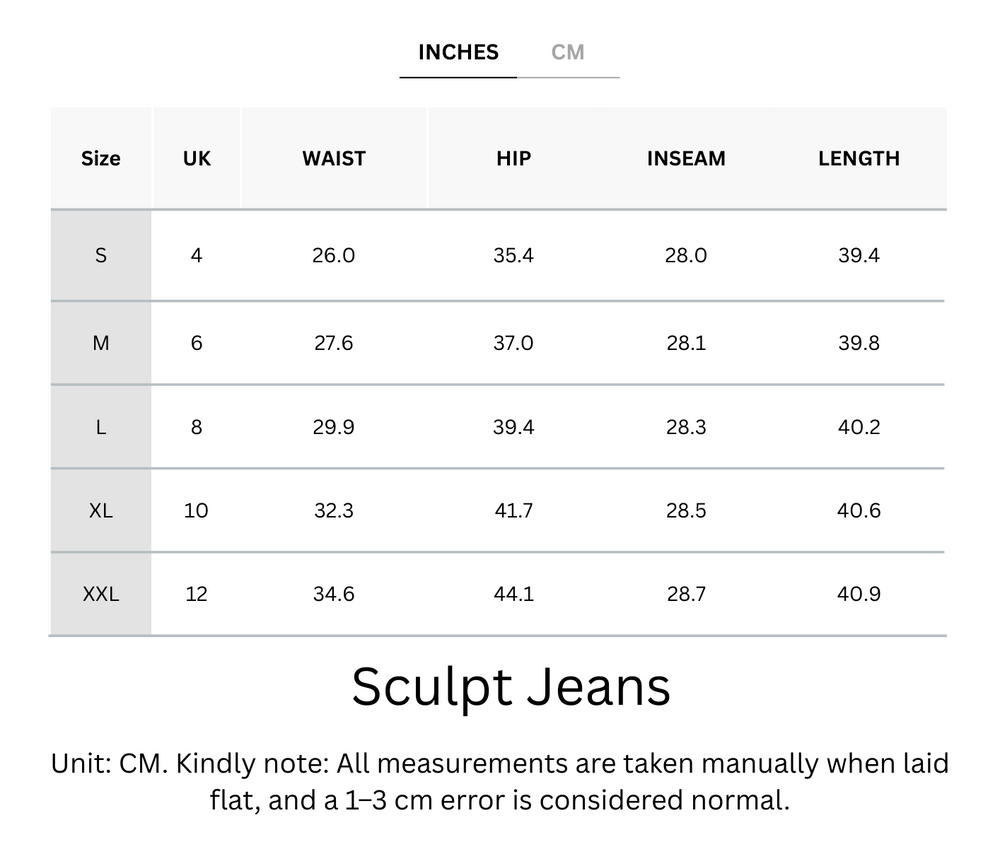Screen dimensions: 1000x854
Task: Click the Size column header
Action: pyautogui.click(x=100, y=158)
